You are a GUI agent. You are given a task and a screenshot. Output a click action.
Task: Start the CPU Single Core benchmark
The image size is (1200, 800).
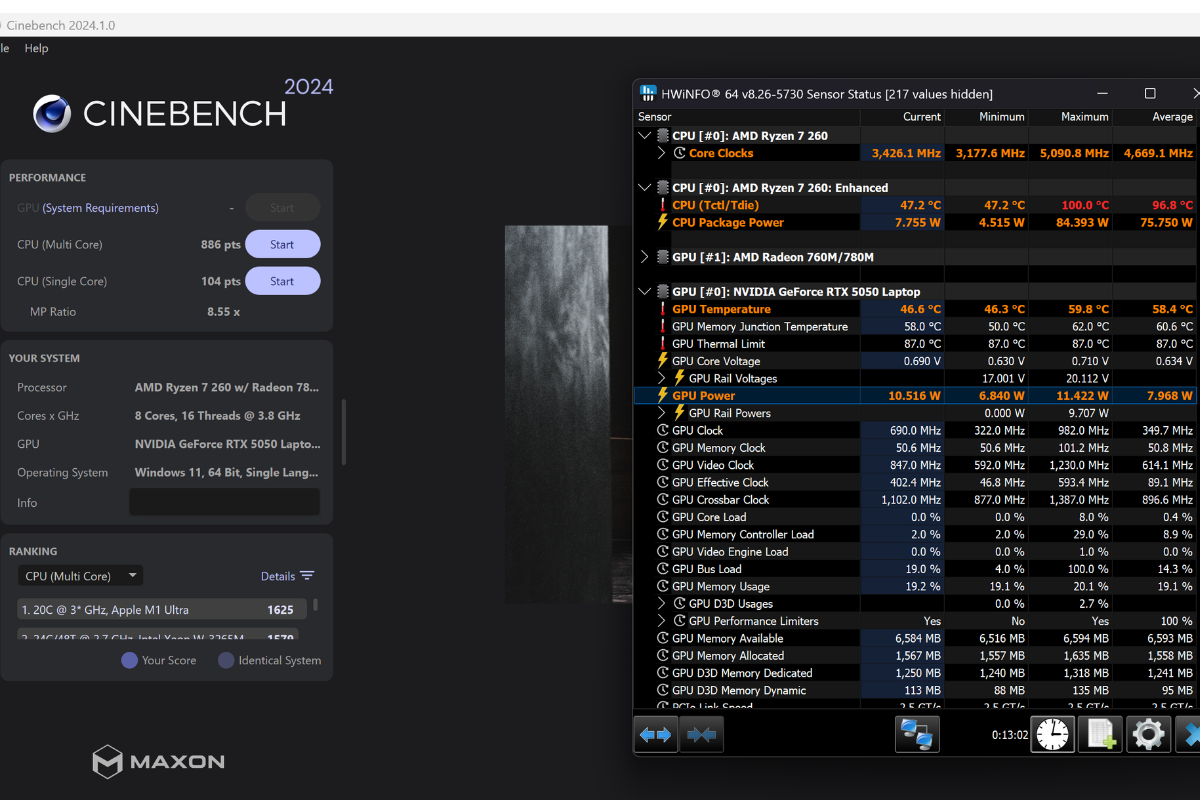[x=282, y=281]
